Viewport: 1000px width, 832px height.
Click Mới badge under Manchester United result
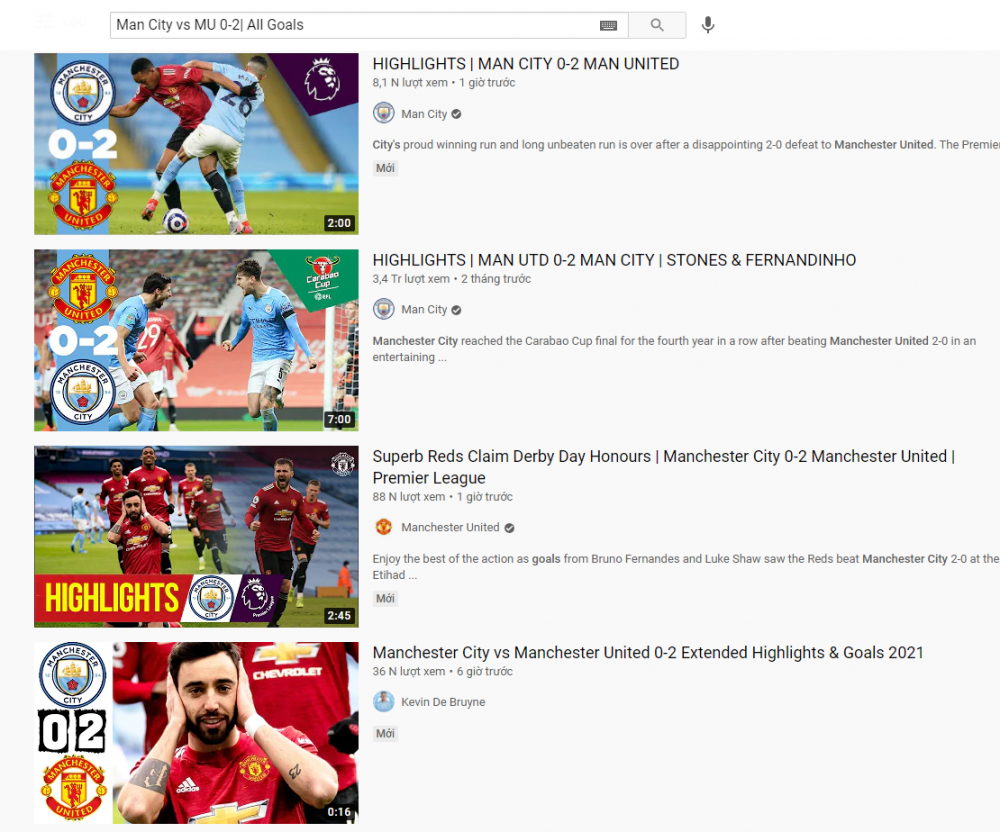point(385,599)
